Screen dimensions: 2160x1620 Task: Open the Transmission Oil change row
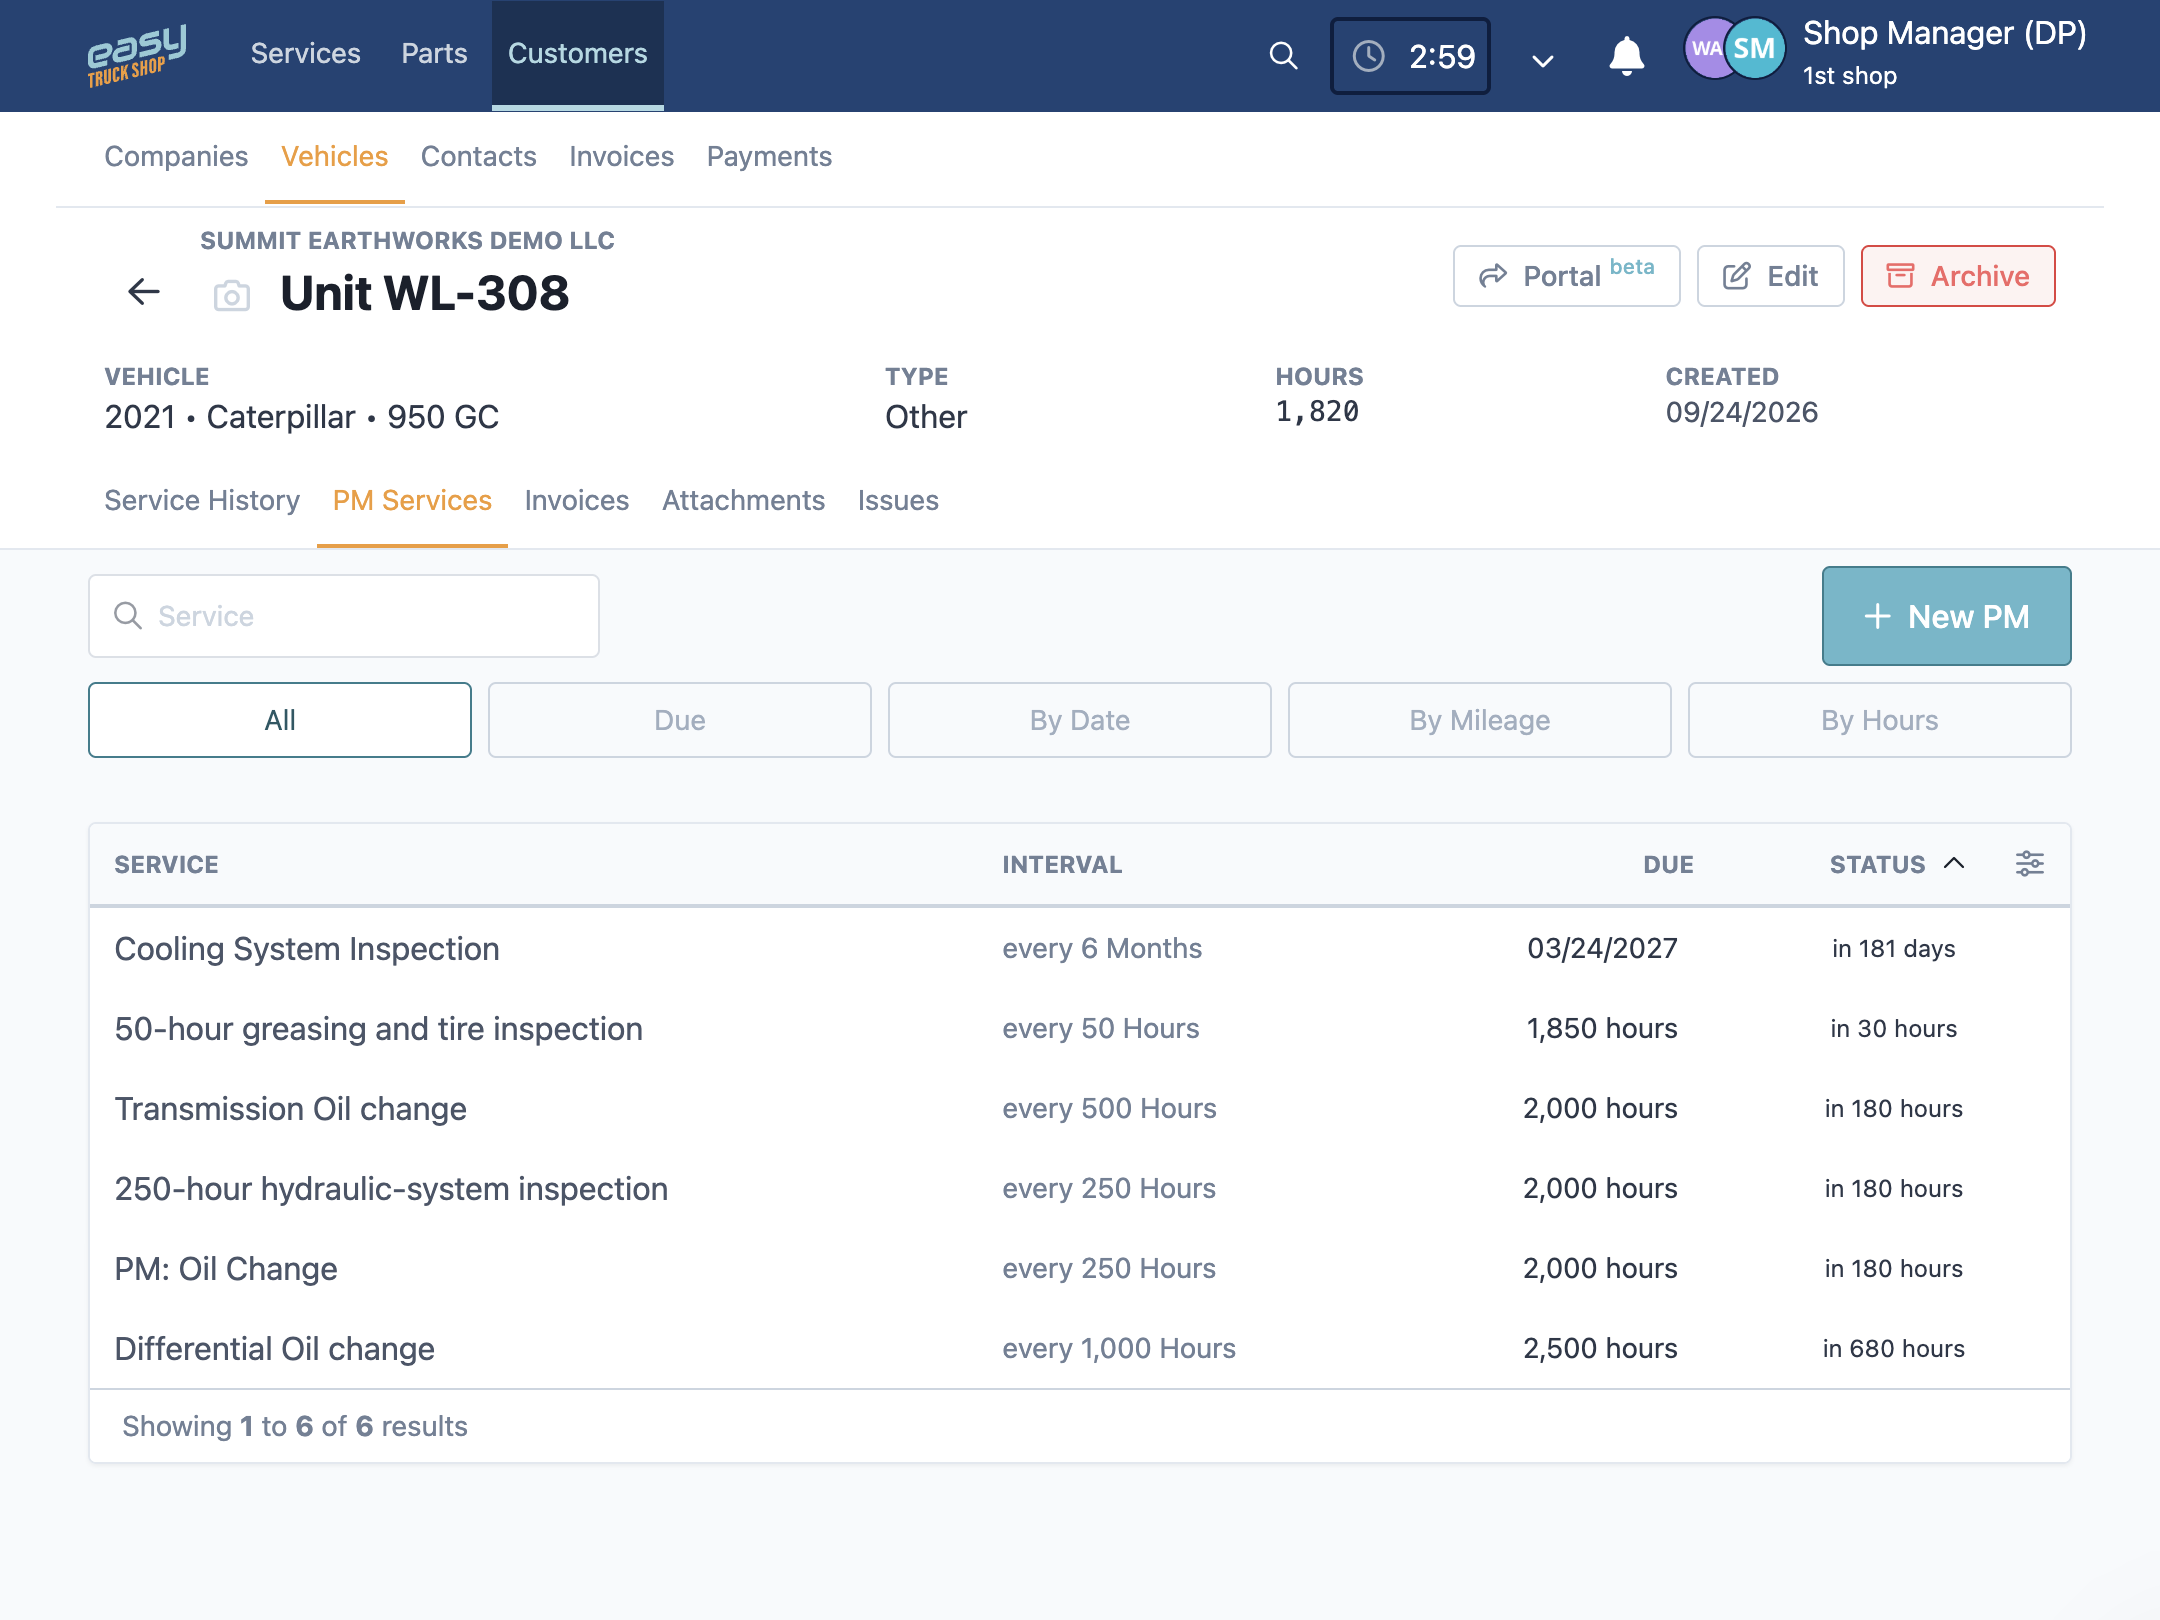pos(1080,1108)
